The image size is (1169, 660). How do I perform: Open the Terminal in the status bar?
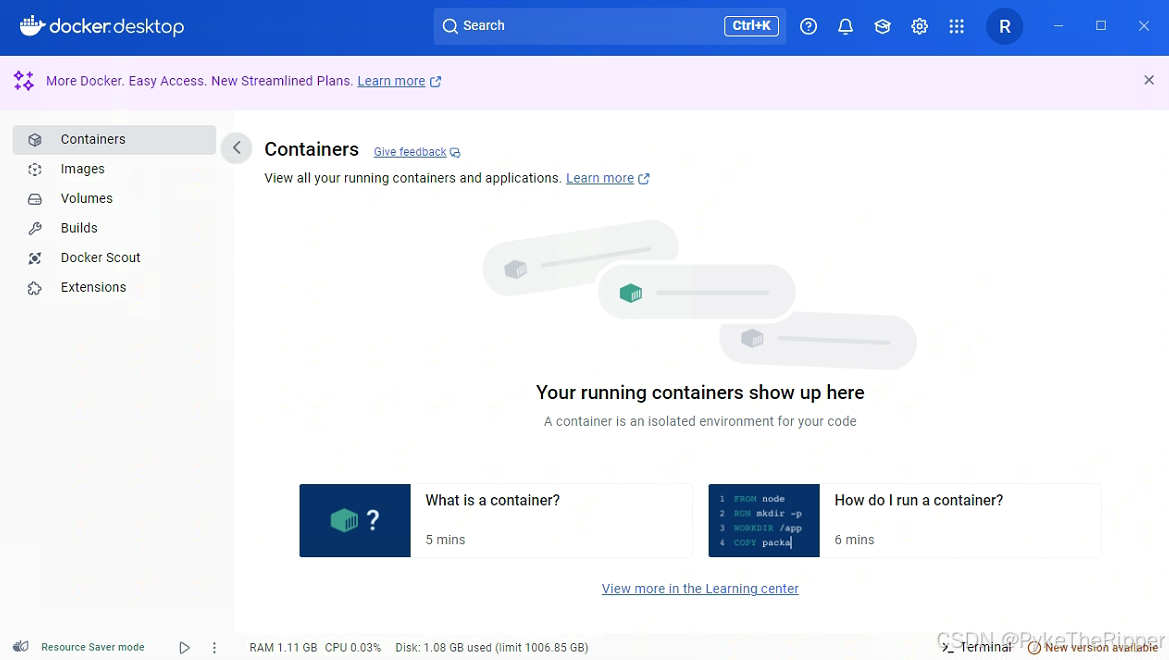click(x=977, y=647)
